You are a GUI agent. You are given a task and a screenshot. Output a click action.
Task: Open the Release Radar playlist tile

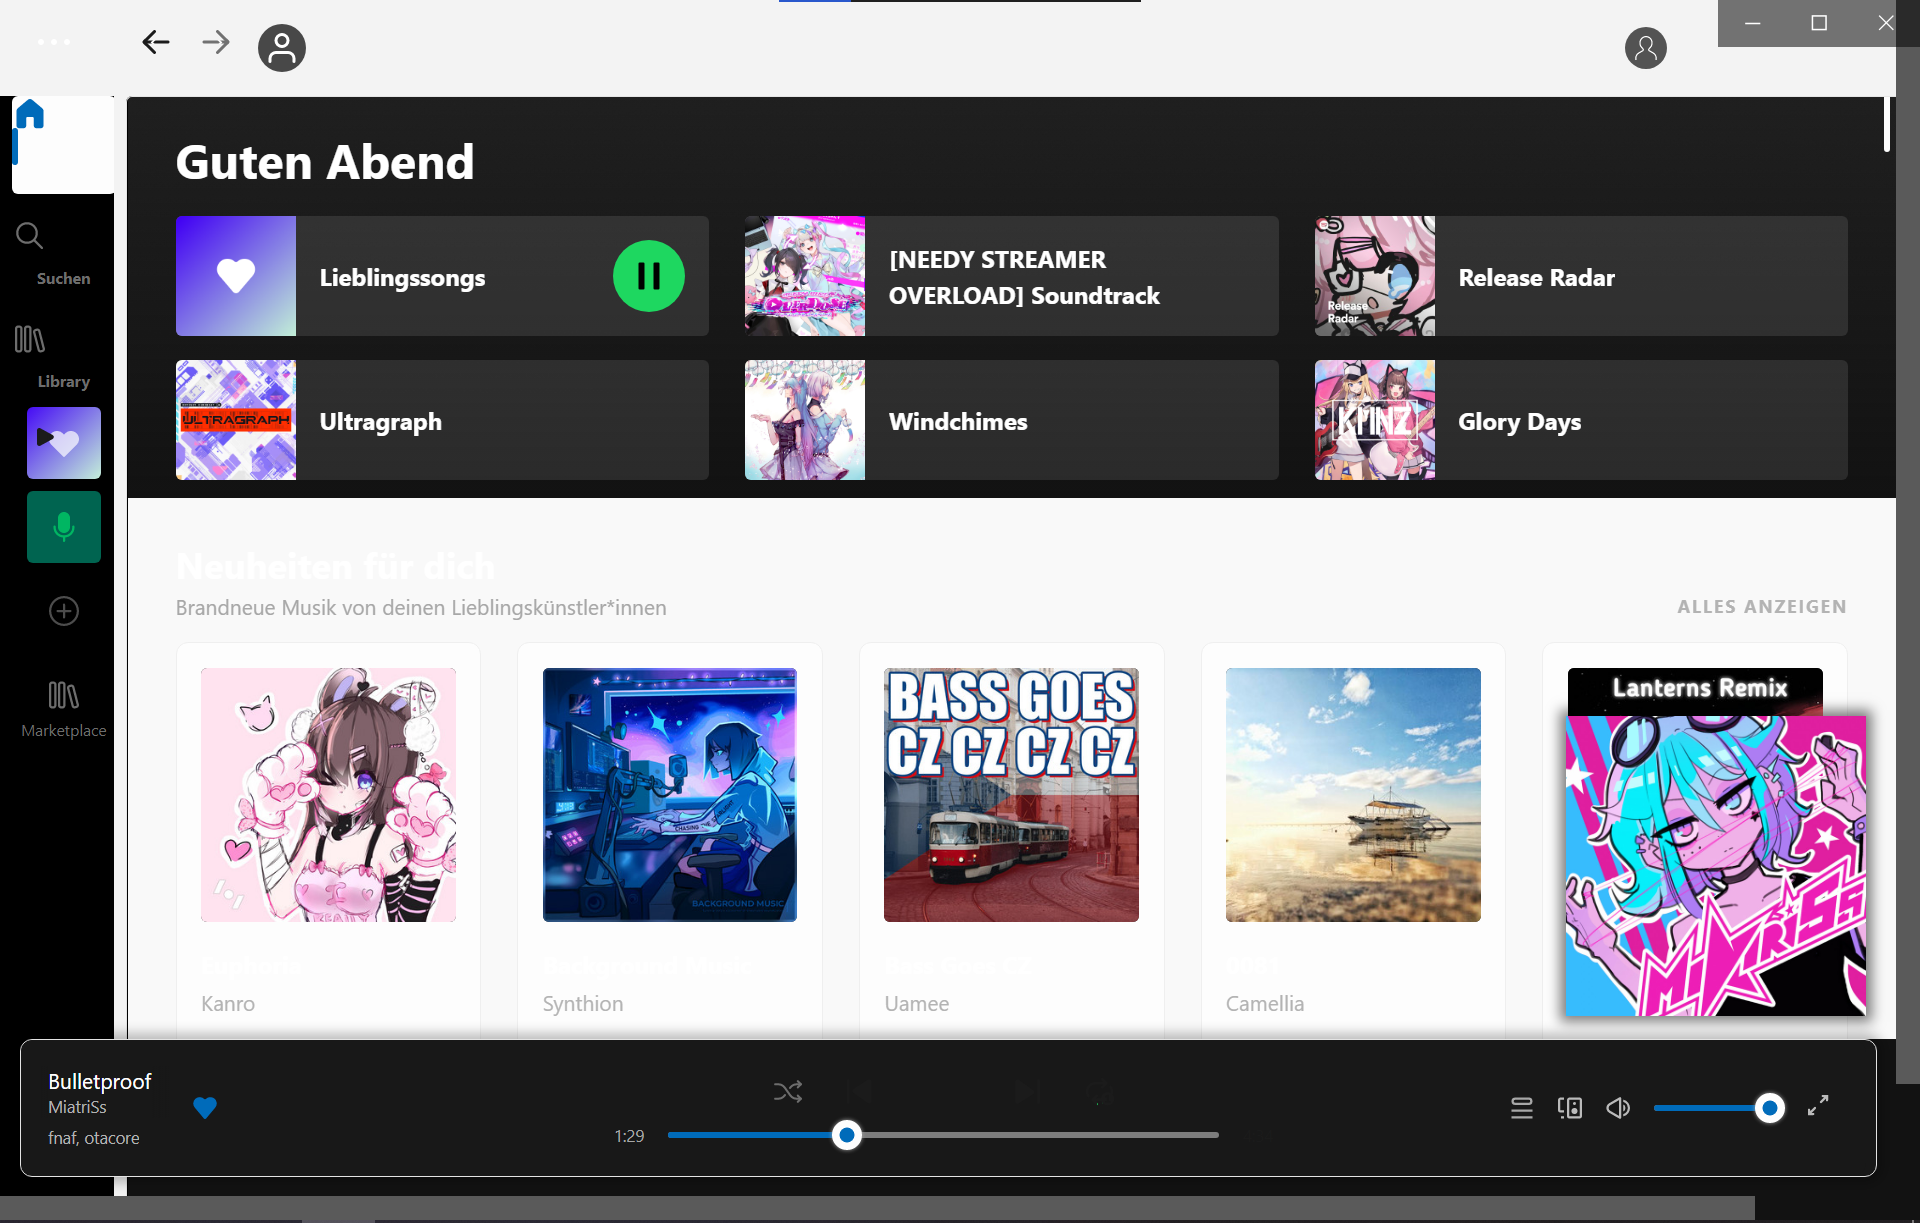1580,277
